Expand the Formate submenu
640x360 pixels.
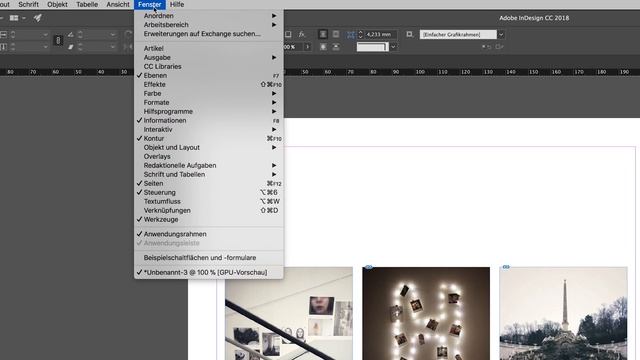pyautogui.click(x=209, y=102)
